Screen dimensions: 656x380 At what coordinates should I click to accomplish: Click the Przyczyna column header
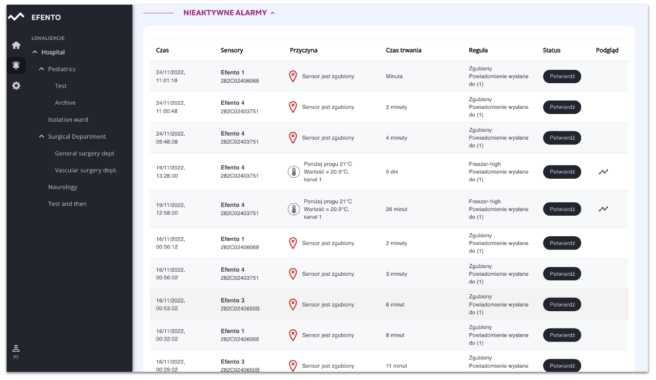pos(304,50)
